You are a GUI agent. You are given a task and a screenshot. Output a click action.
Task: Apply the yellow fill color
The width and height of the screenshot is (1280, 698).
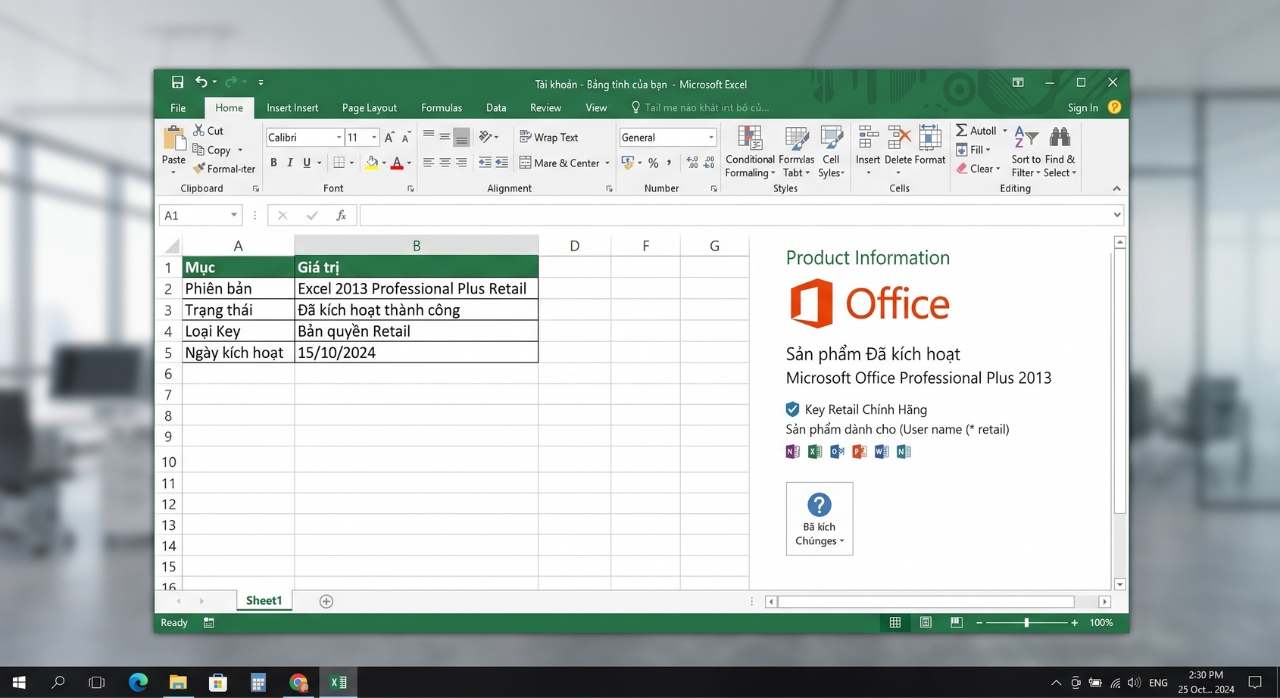pyautogui.click(x=372, y=163)
